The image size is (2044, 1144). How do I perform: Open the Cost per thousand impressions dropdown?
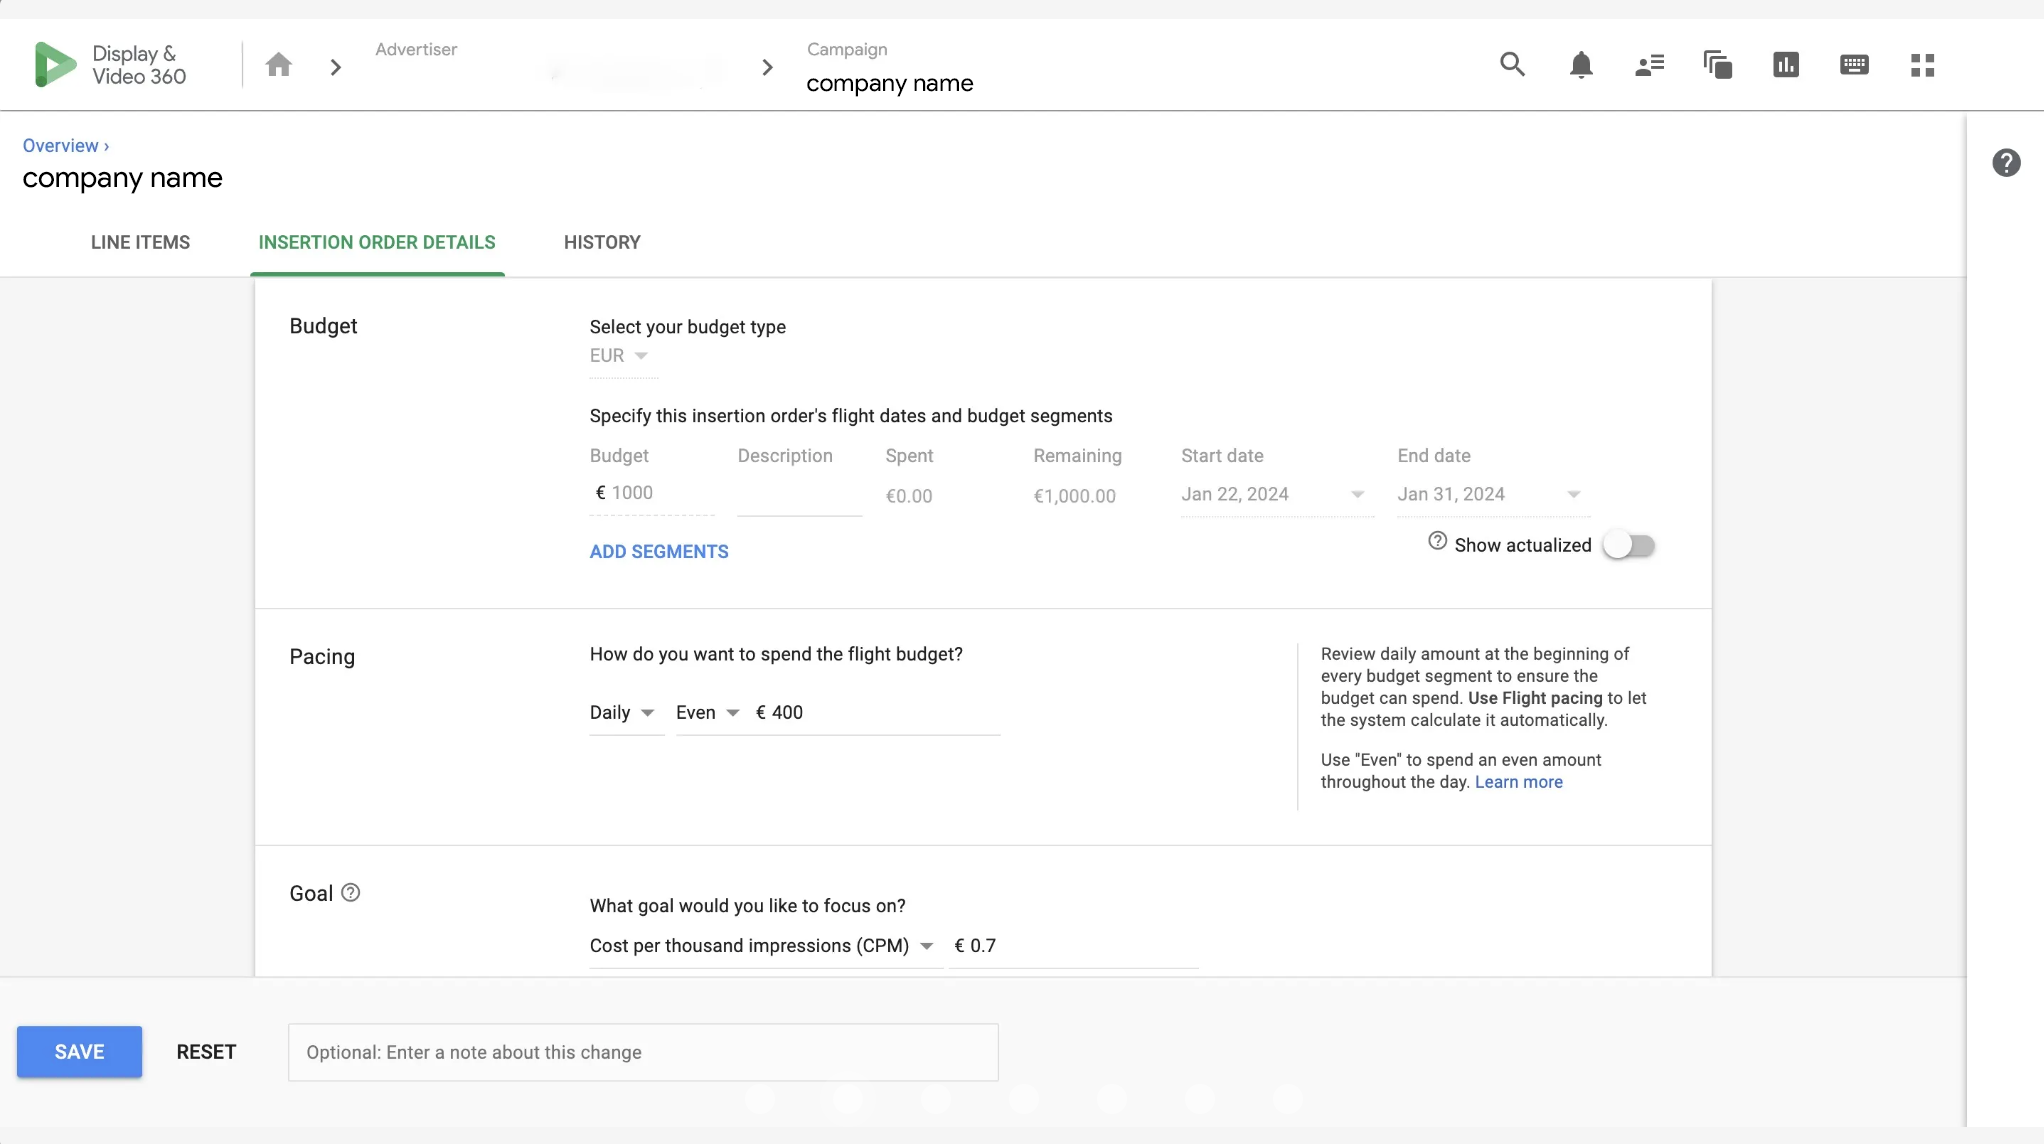pyautogui.click(x=762, y=946)
